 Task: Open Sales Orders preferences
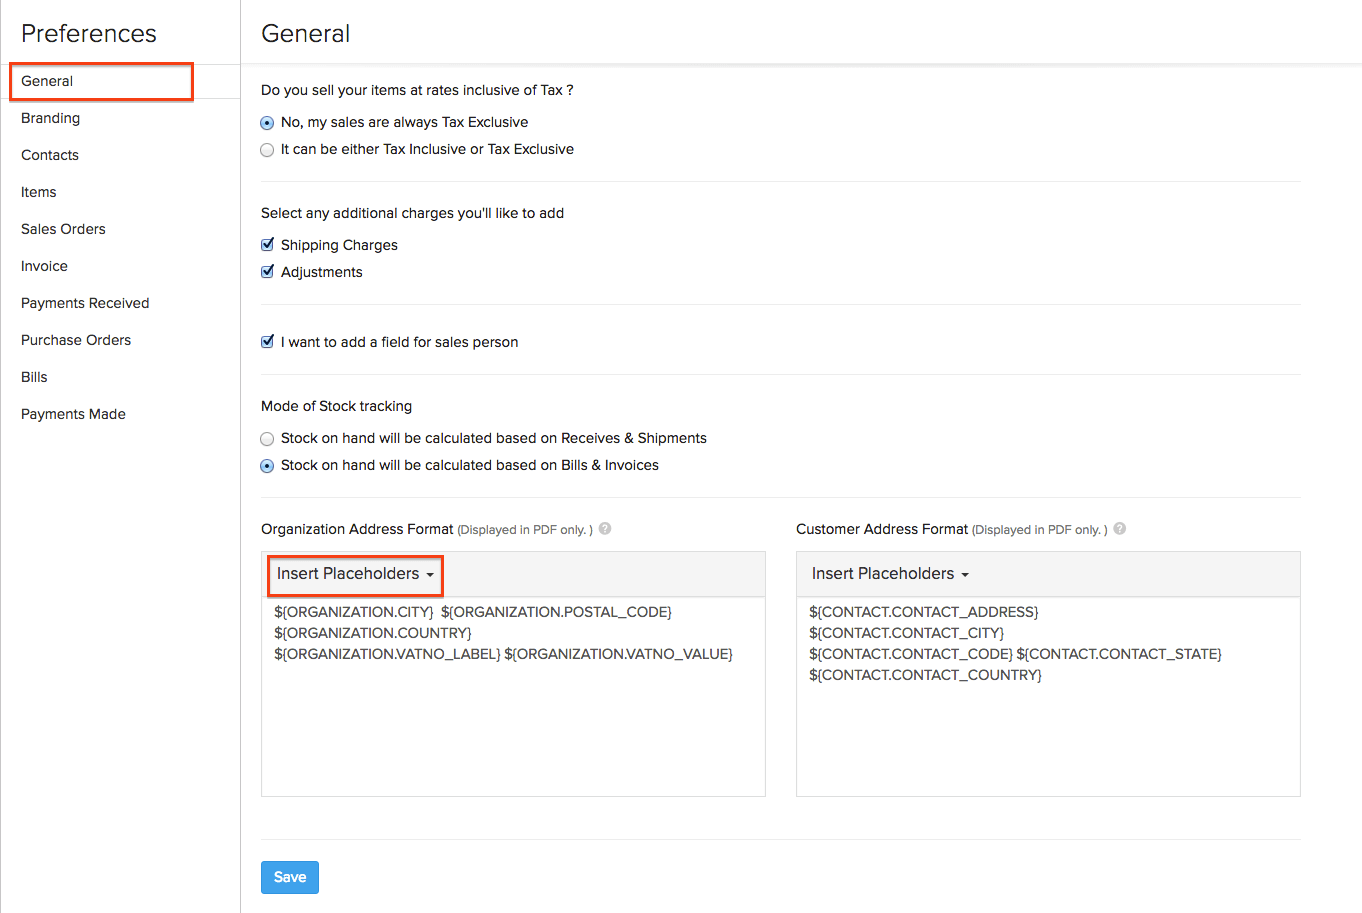(x=63, y=229)
